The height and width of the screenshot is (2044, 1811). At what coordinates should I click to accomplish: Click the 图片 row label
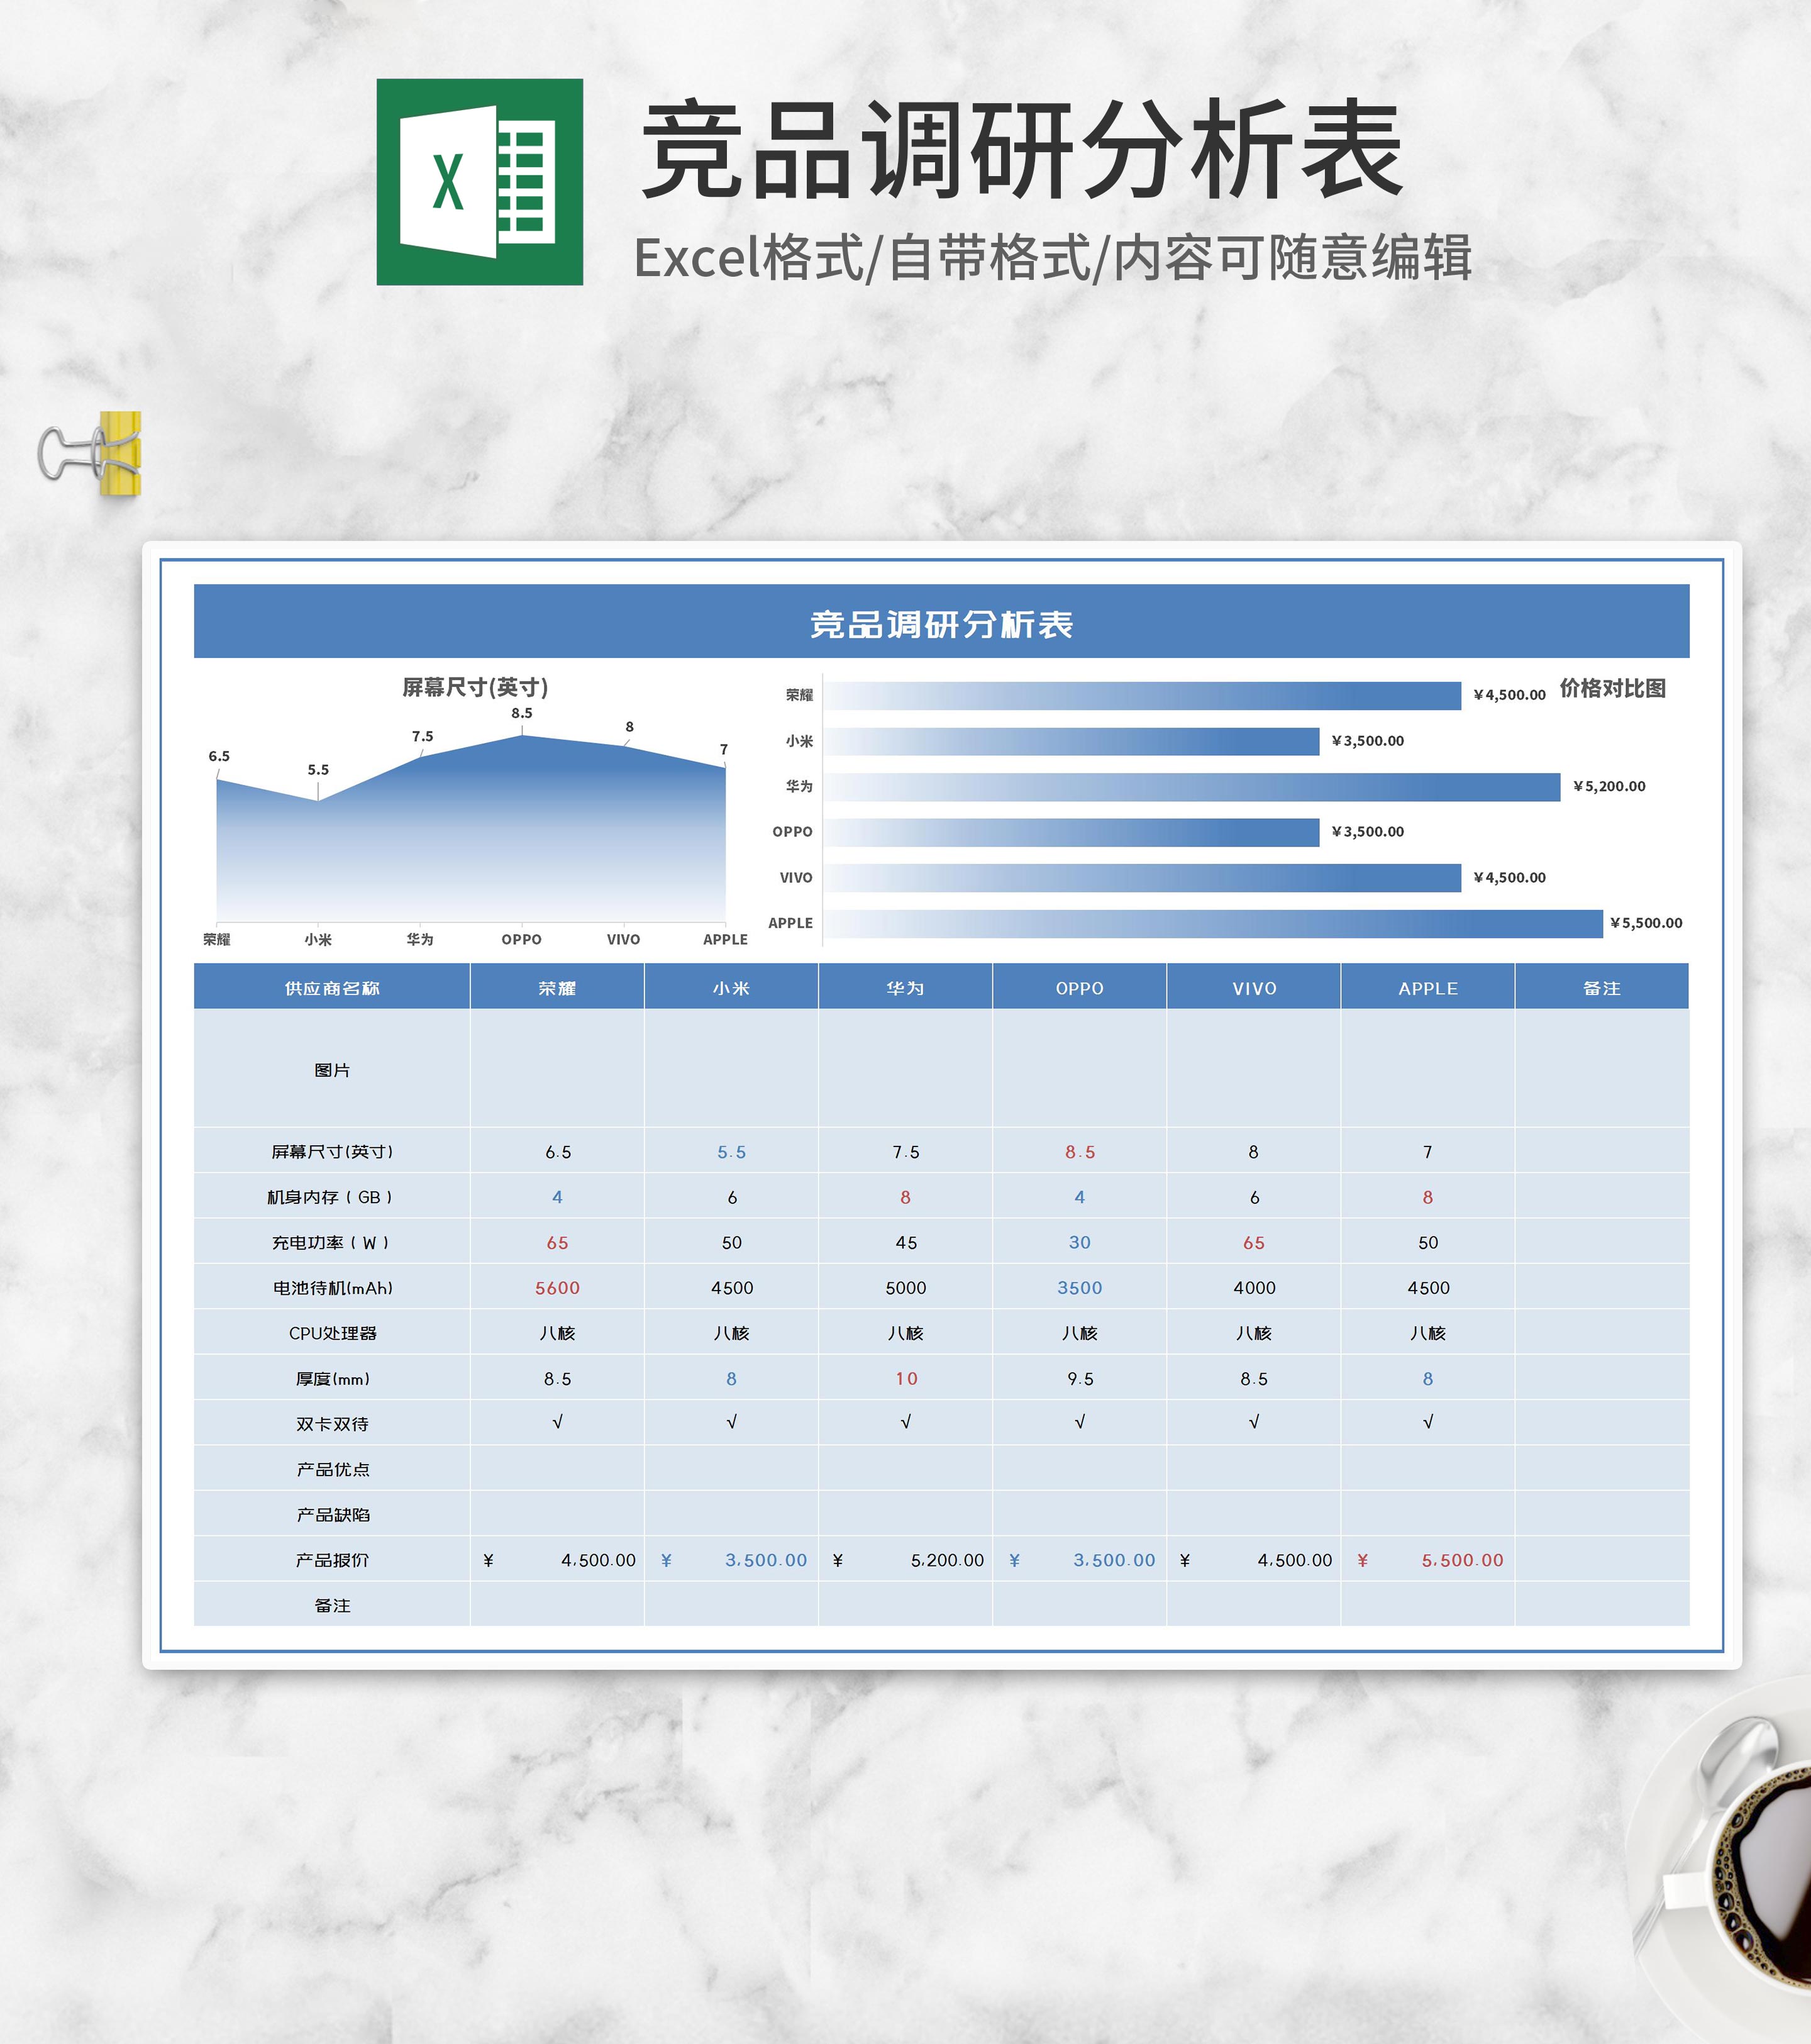coord(332,1070)
